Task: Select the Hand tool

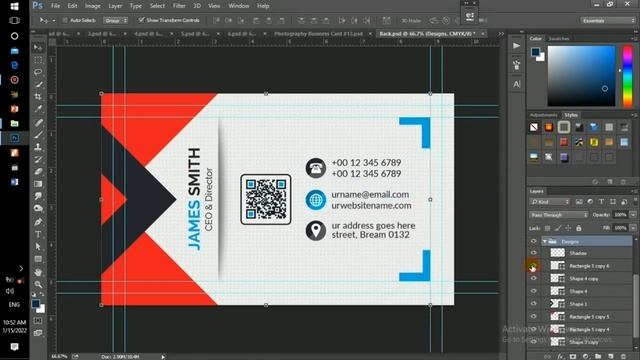Action: point(38,272)
